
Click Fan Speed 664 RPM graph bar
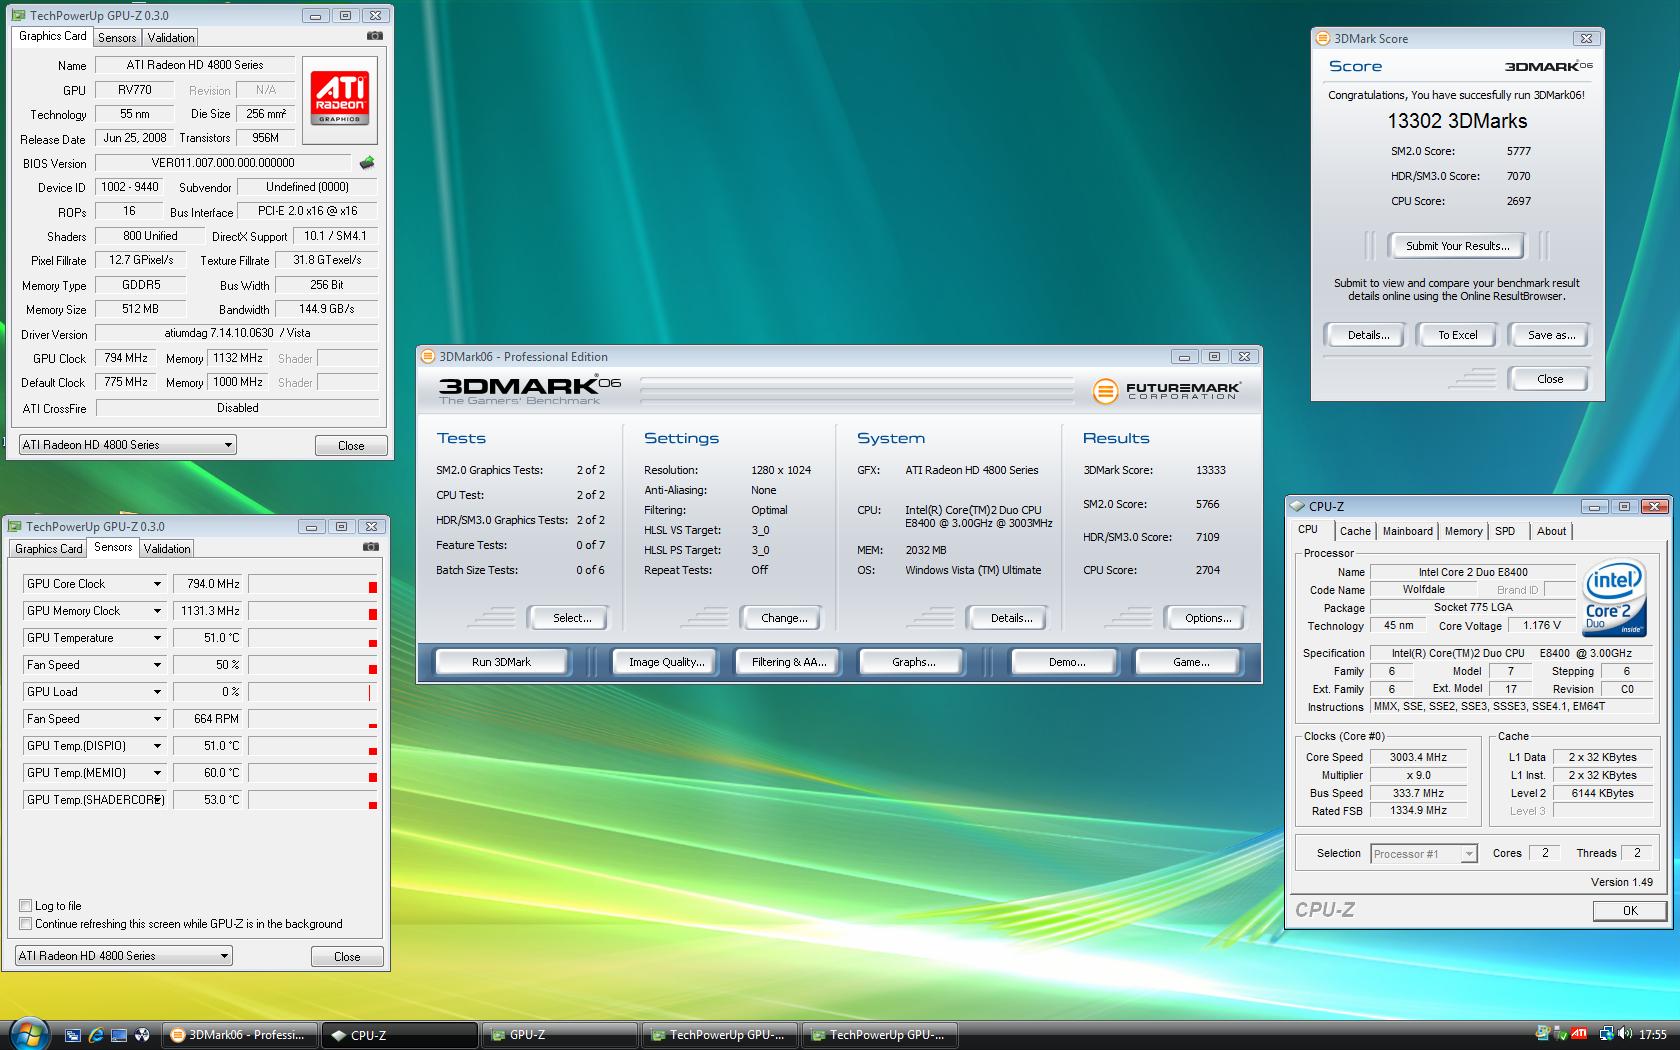313,719
